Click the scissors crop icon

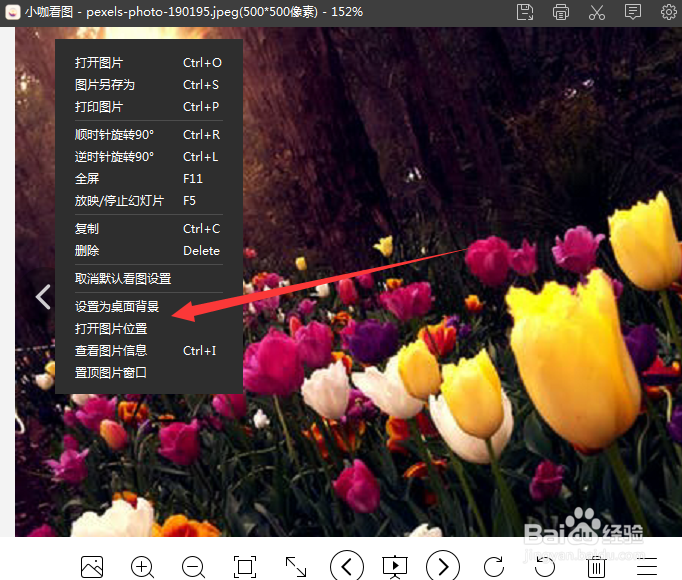pos(597,12)
